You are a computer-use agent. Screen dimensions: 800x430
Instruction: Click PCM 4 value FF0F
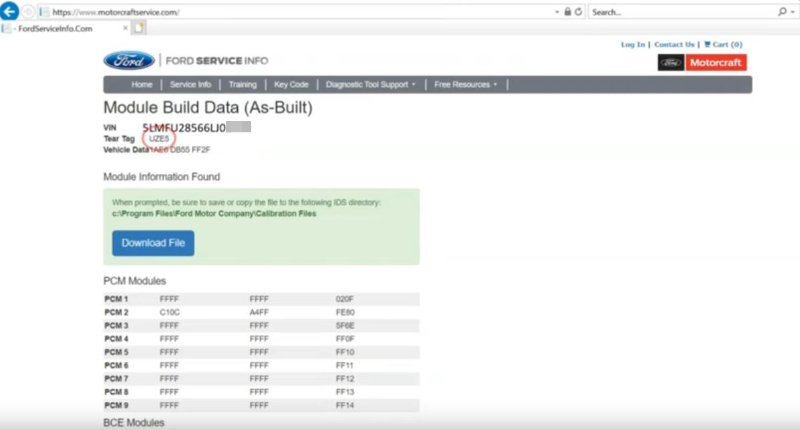[345, 339]
